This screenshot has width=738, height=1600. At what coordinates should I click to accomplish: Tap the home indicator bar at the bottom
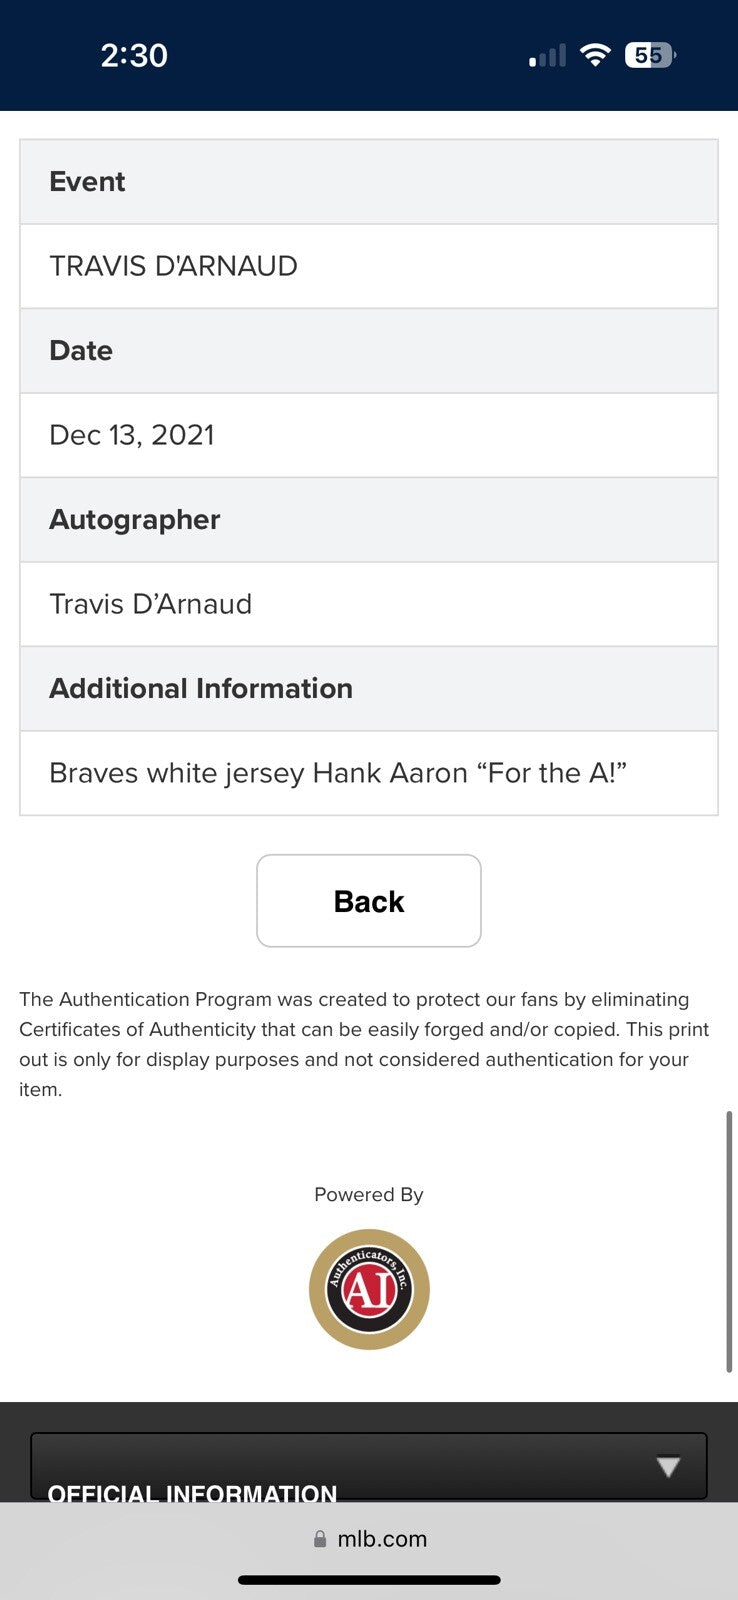click(x=369, y=1580)
